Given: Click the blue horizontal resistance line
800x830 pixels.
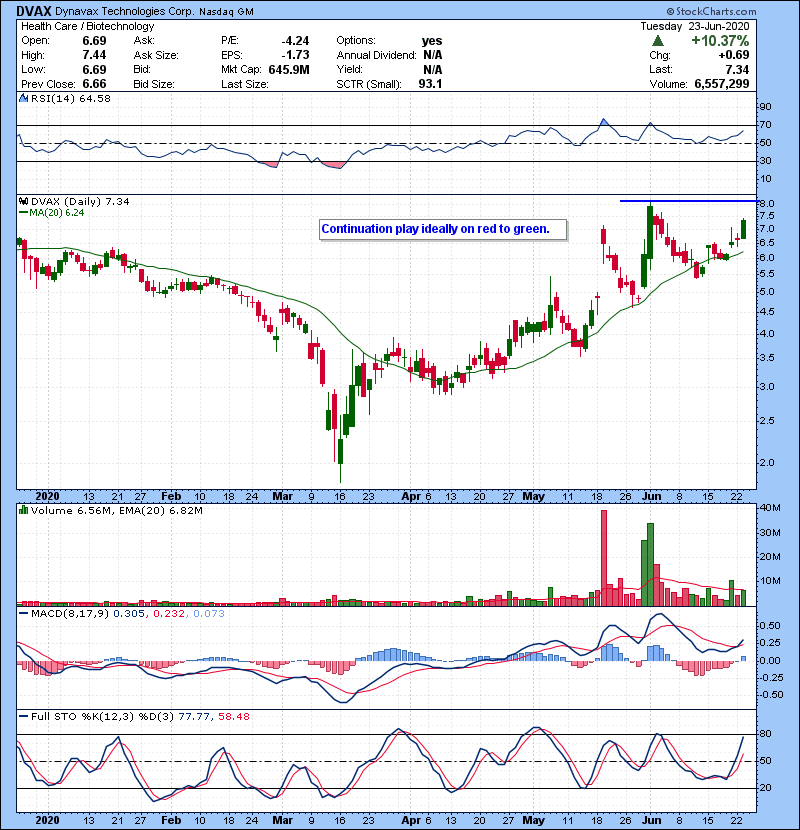Looking at the screenshot, I should click(700, 200).
